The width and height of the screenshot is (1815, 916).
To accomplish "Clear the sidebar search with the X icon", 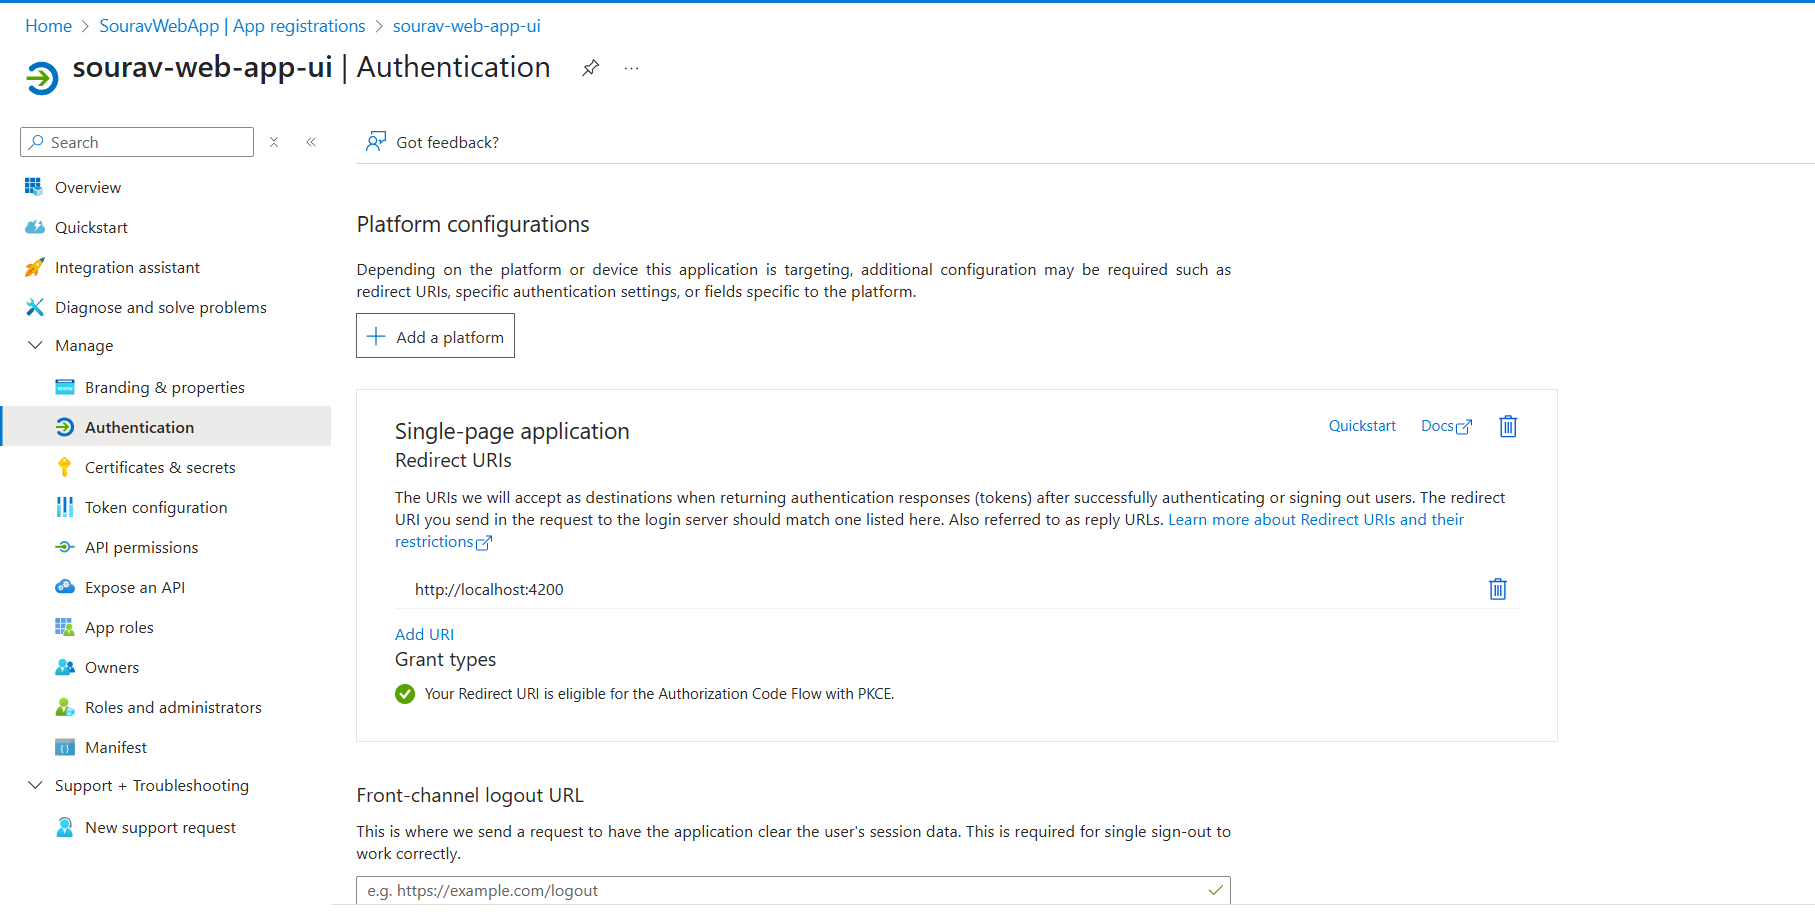I will click(x=274, y=142).
